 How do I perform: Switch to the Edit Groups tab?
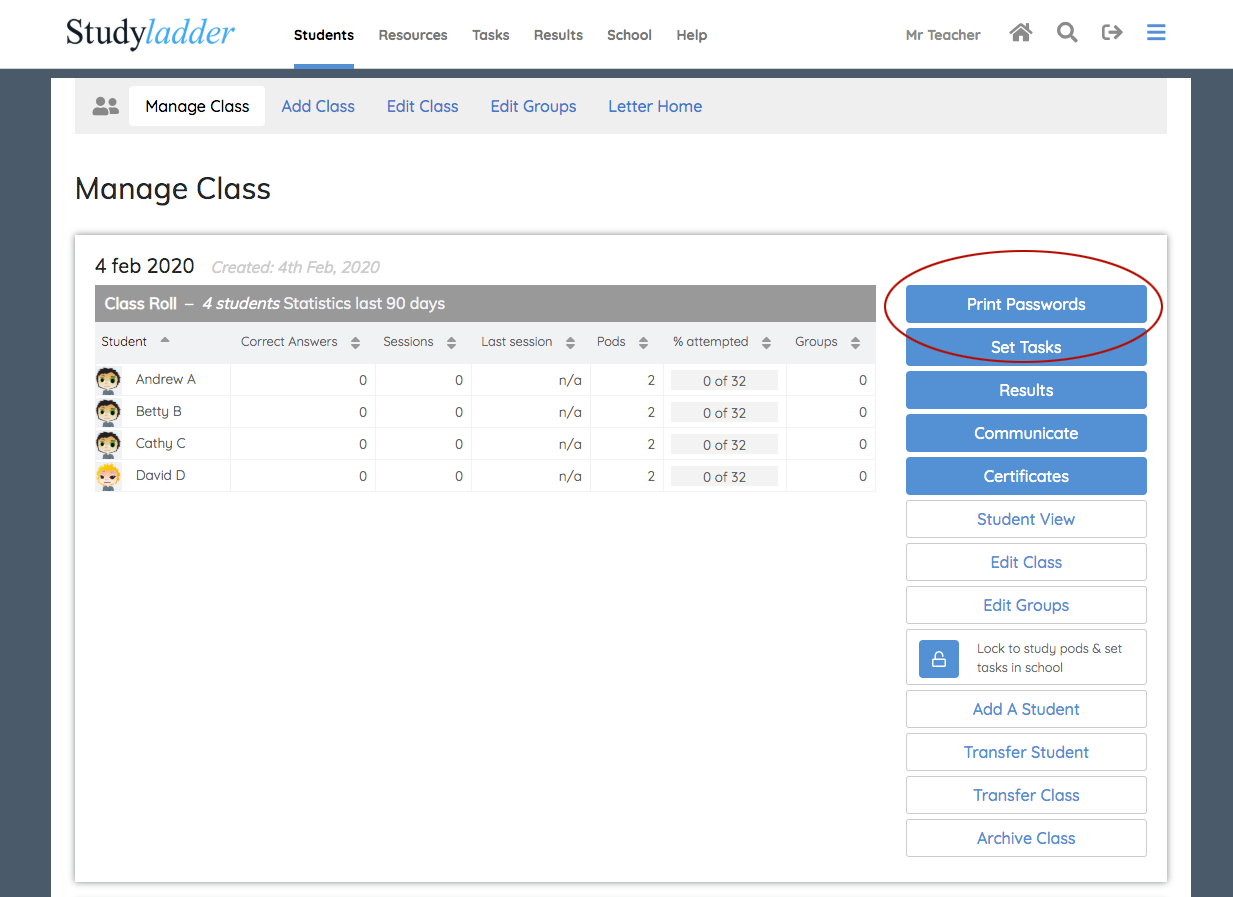pos(533,106)
